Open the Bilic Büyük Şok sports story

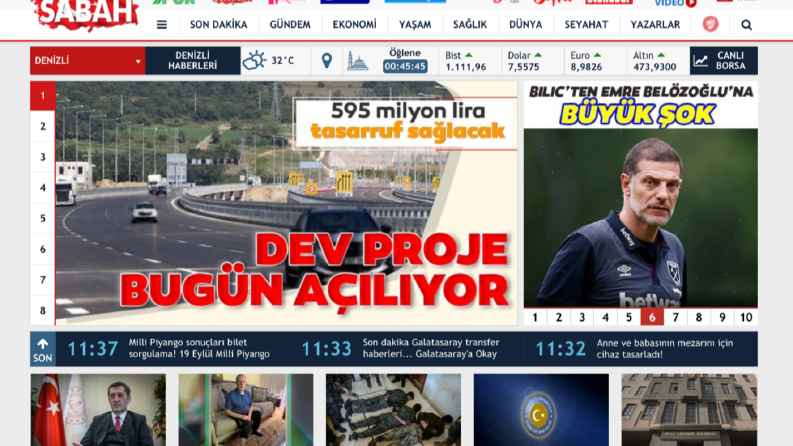tap(640, 195)
